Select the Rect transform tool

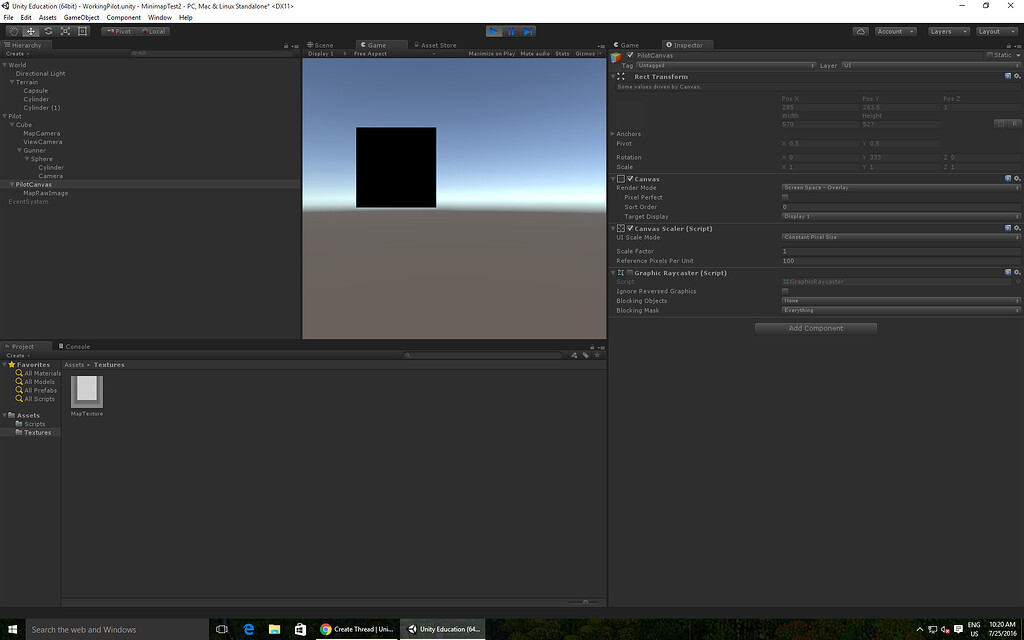pyautogui.click(x=82, y=31)
